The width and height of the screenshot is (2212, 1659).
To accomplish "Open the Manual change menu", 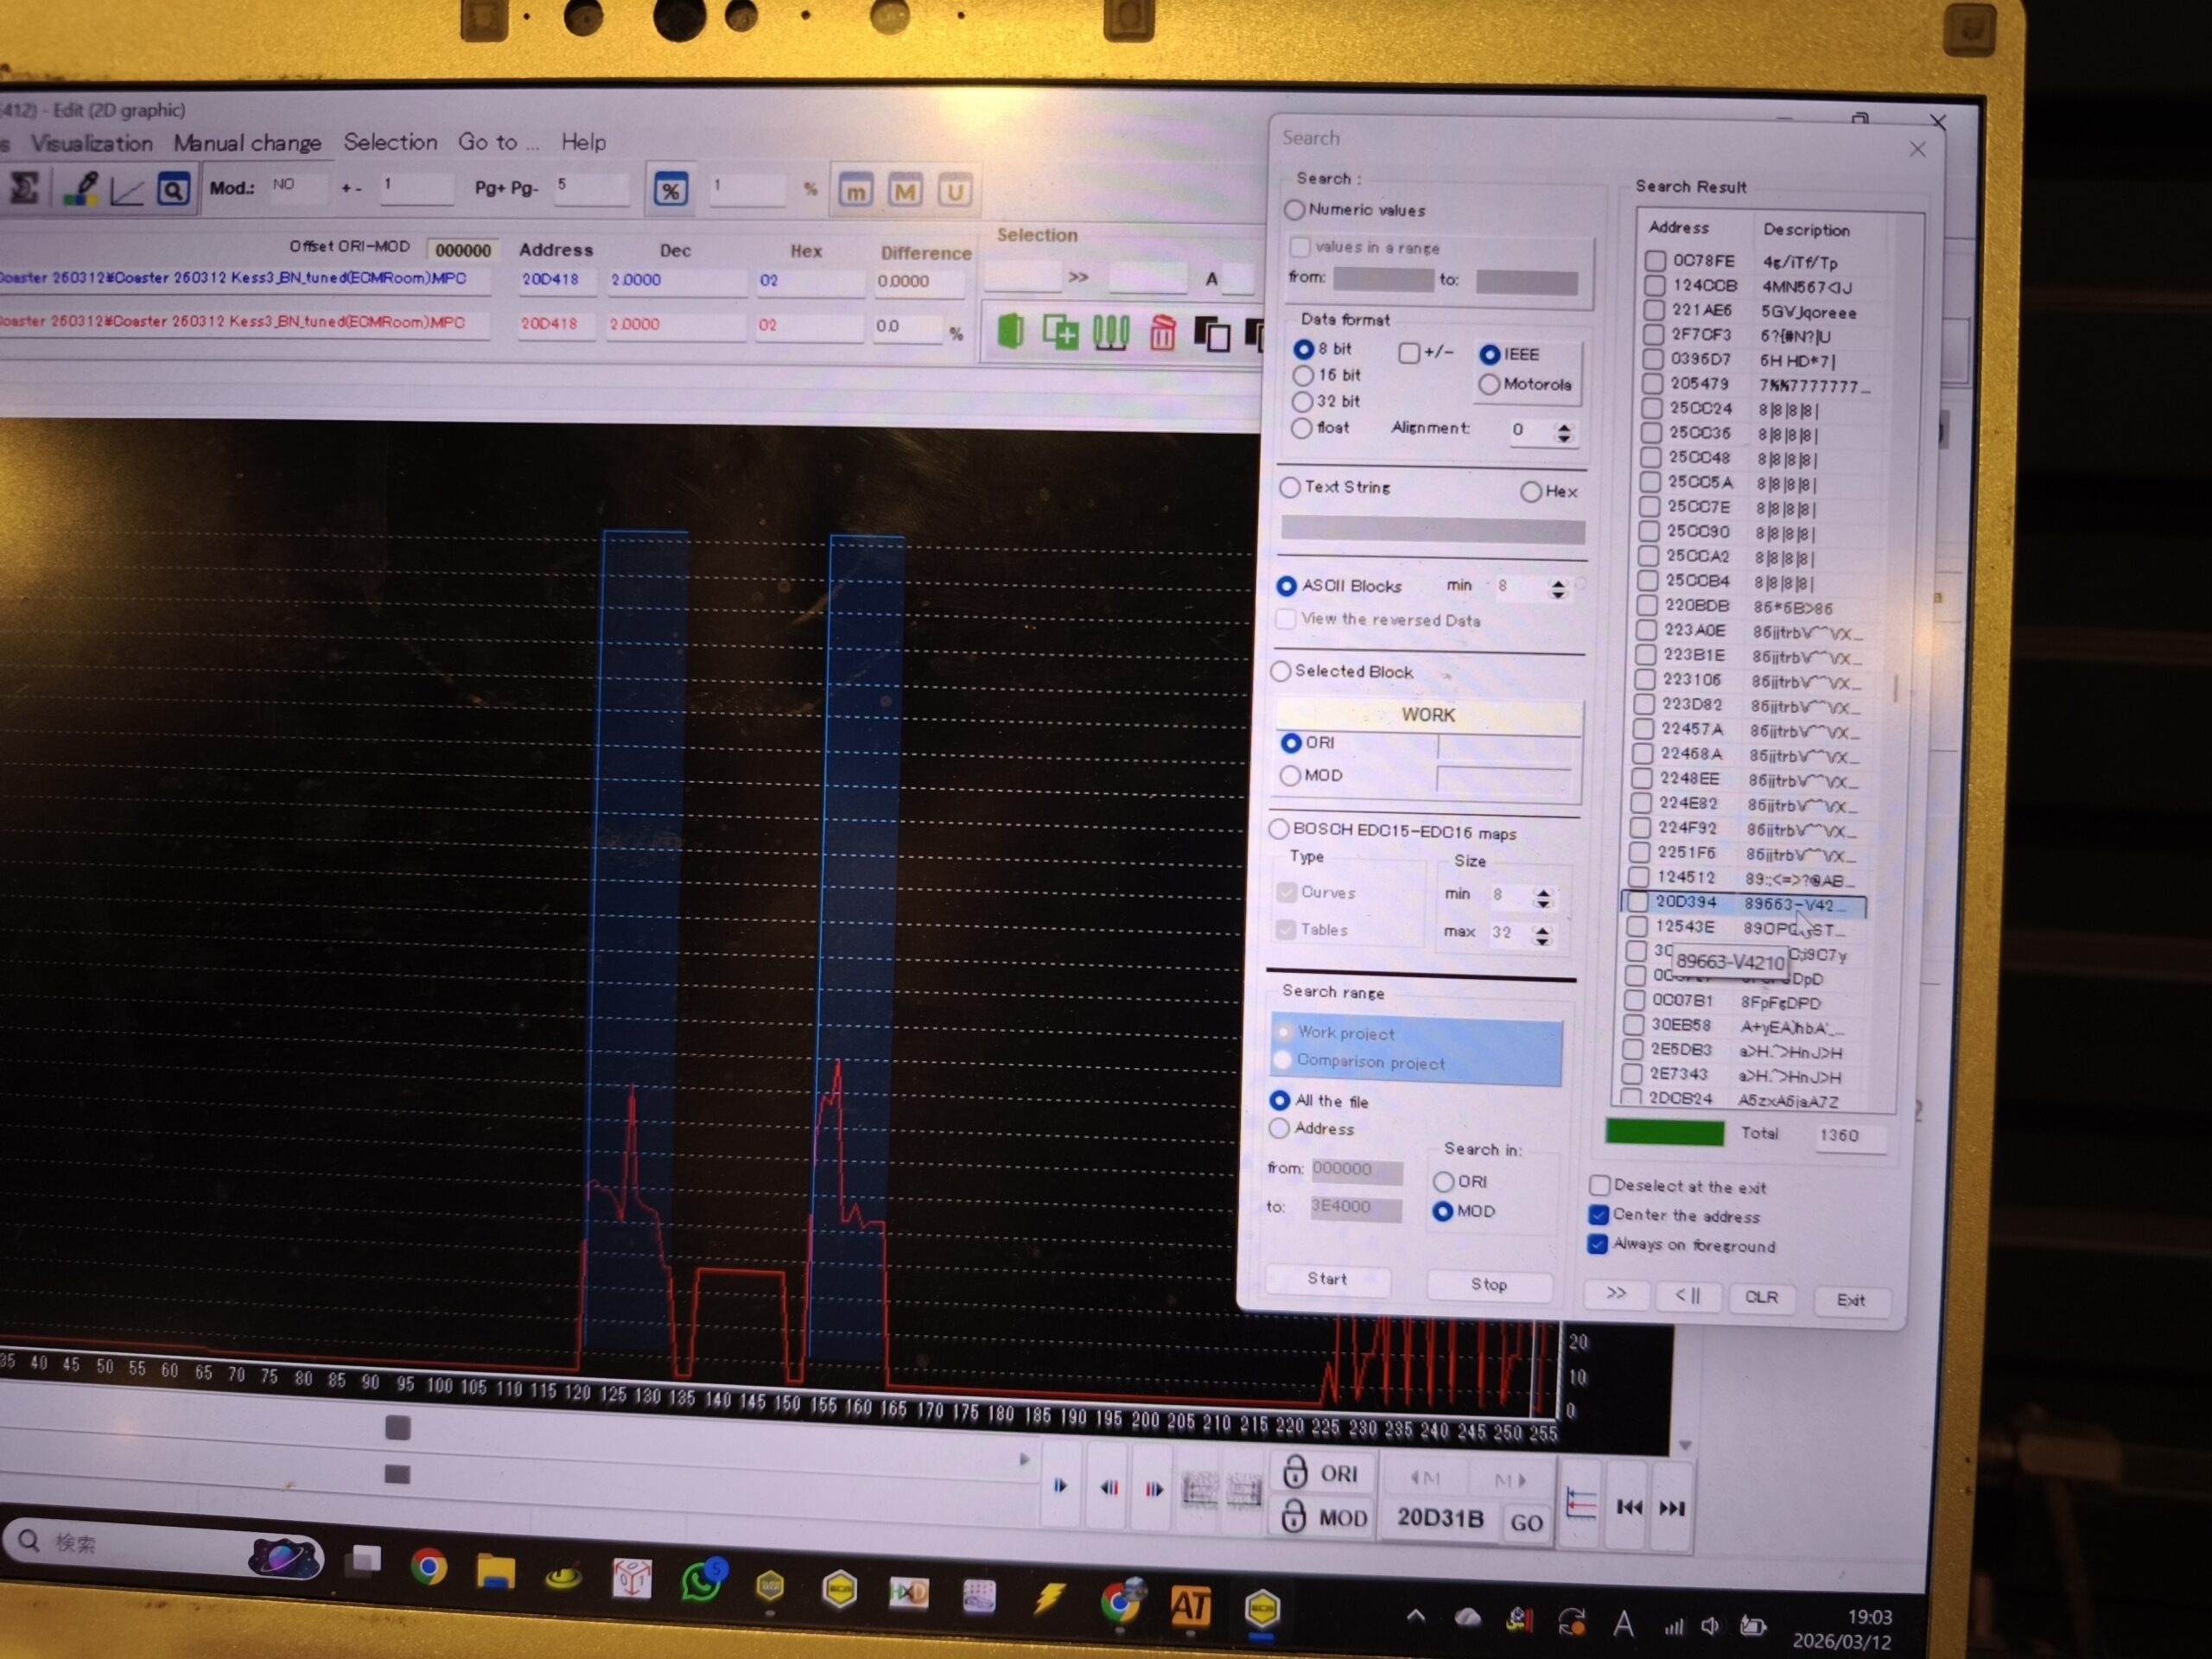I will 247,143.
